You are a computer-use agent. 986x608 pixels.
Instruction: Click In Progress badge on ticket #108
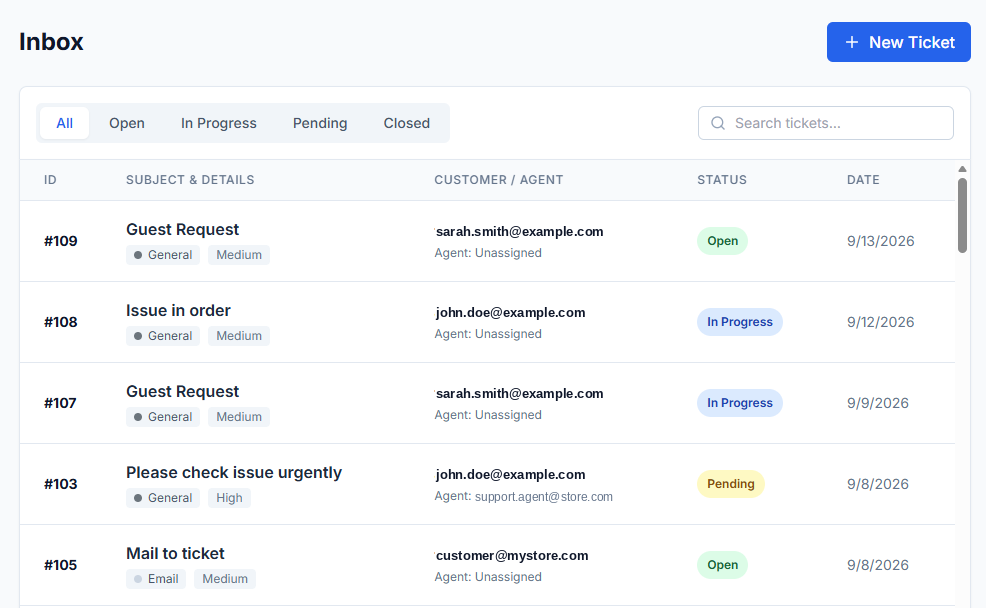740,323
